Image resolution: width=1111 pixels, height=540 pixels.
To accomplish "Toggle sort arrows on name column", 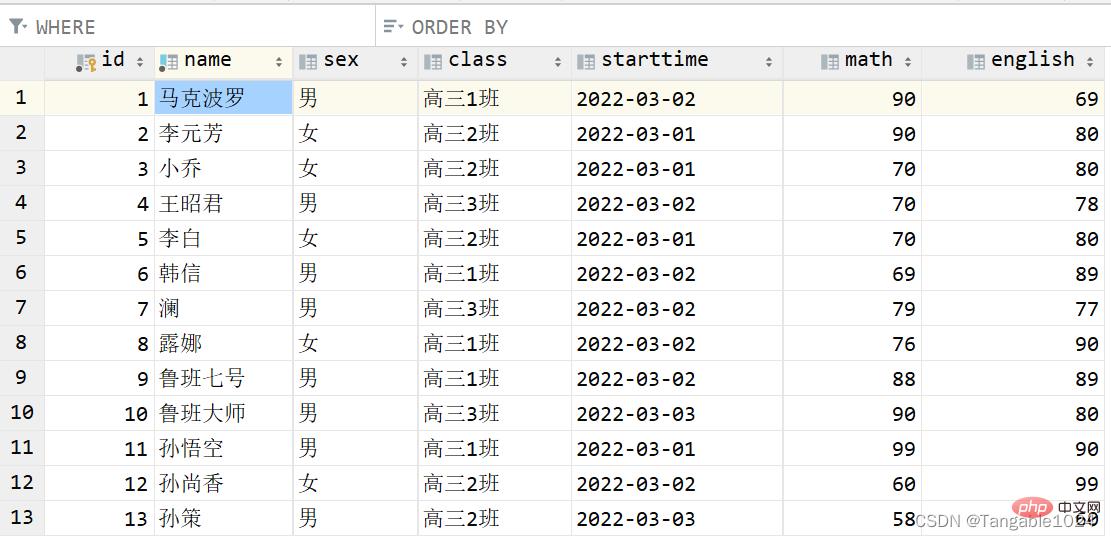I will pyautogui.click(x=279, y=62).
